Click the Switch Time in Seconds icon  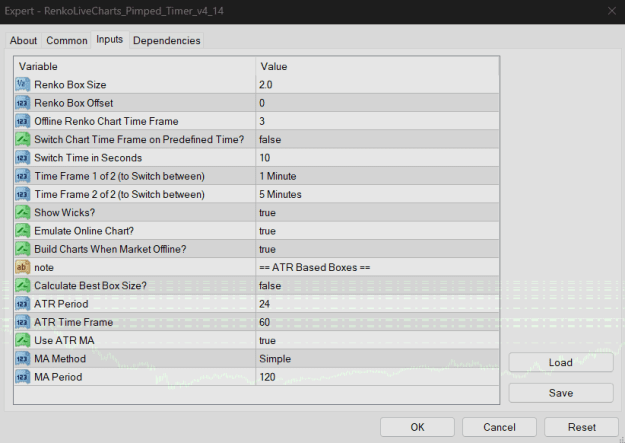22,158
